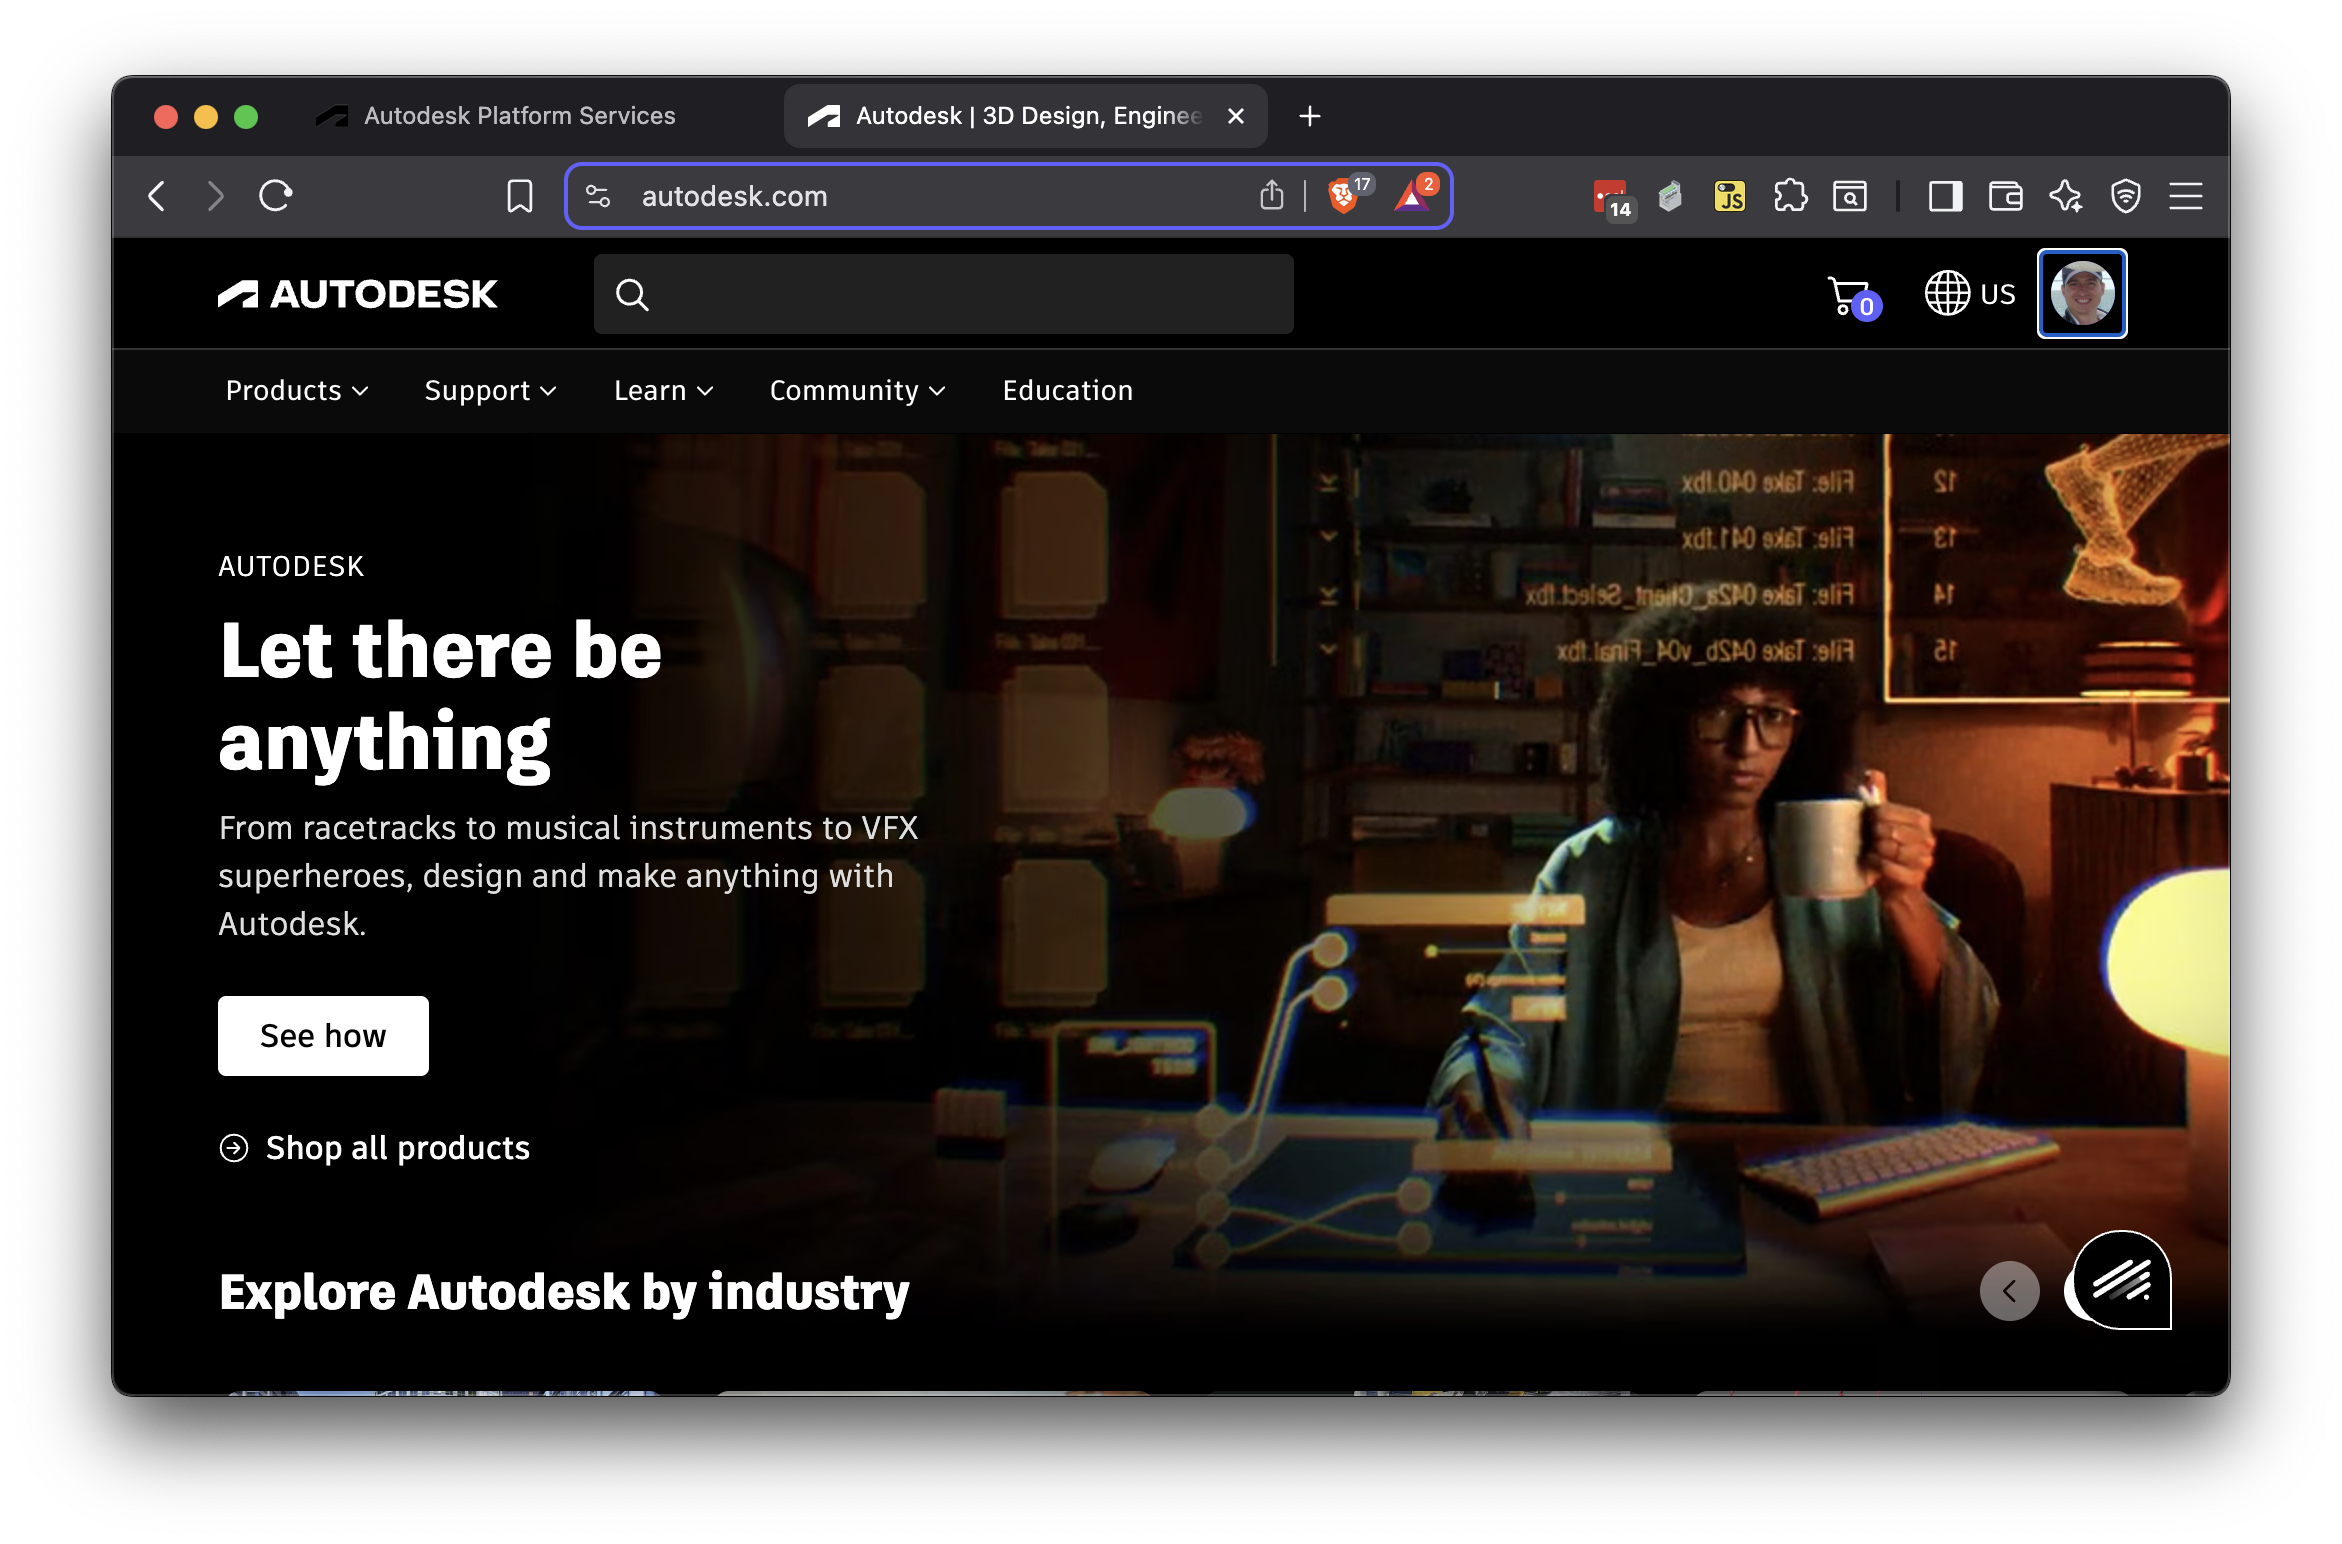
Task: Select the Education menu item
Action: (1067, 390)
